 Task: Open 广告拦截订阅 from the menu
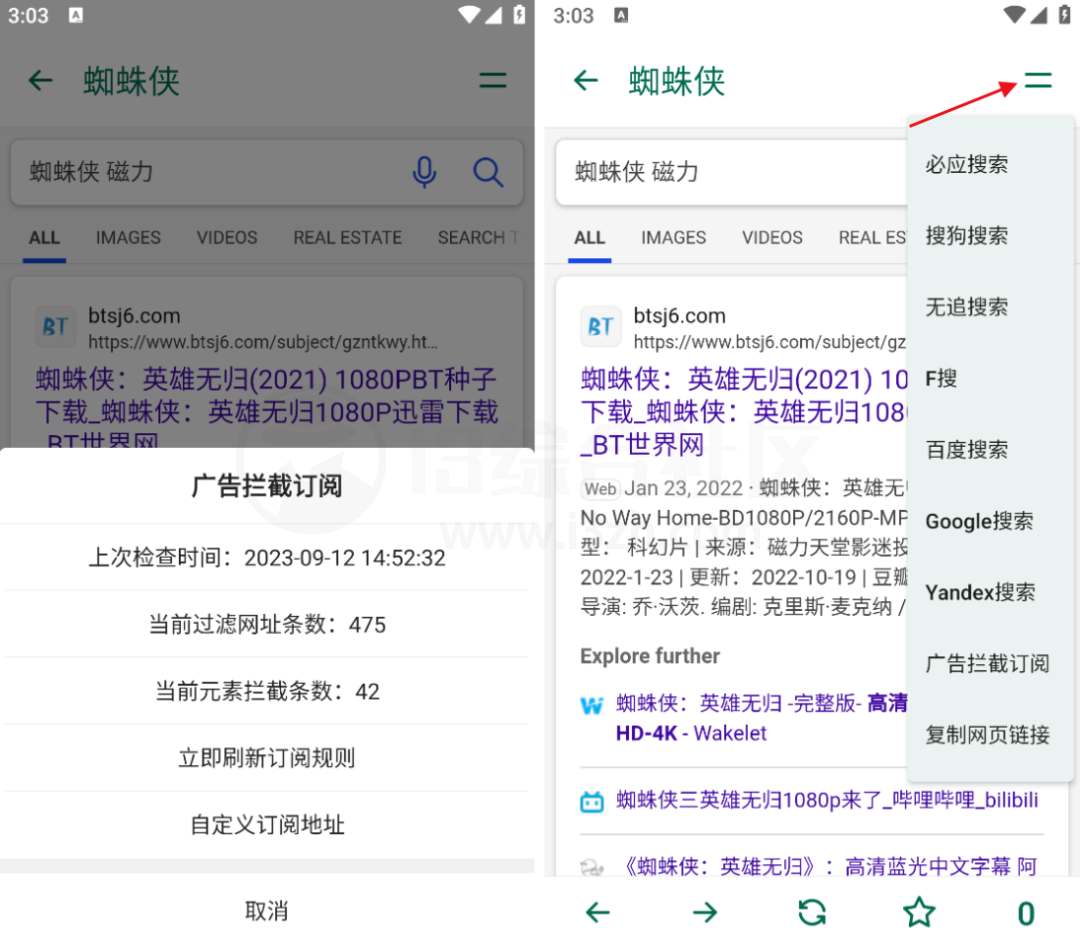987,663
